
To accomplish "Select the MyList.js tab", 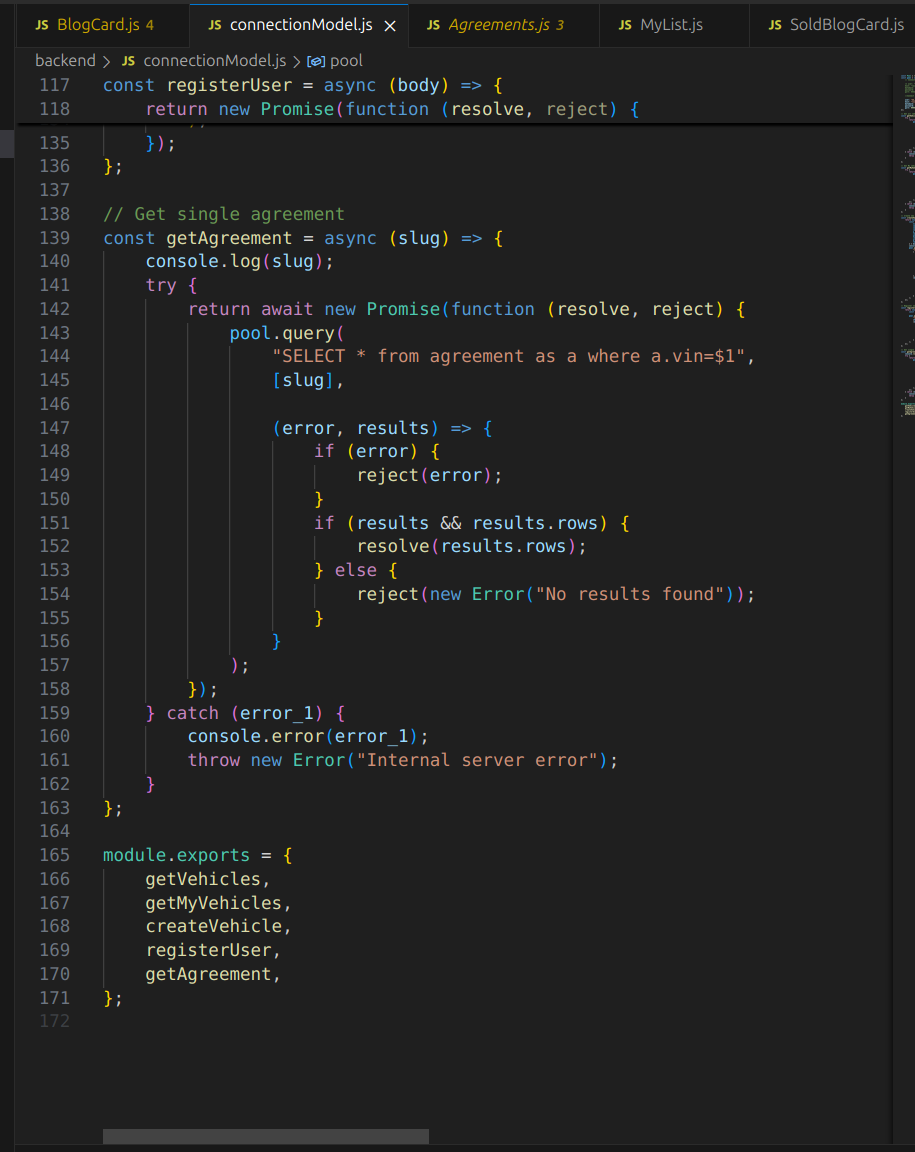I will [670, 25].
